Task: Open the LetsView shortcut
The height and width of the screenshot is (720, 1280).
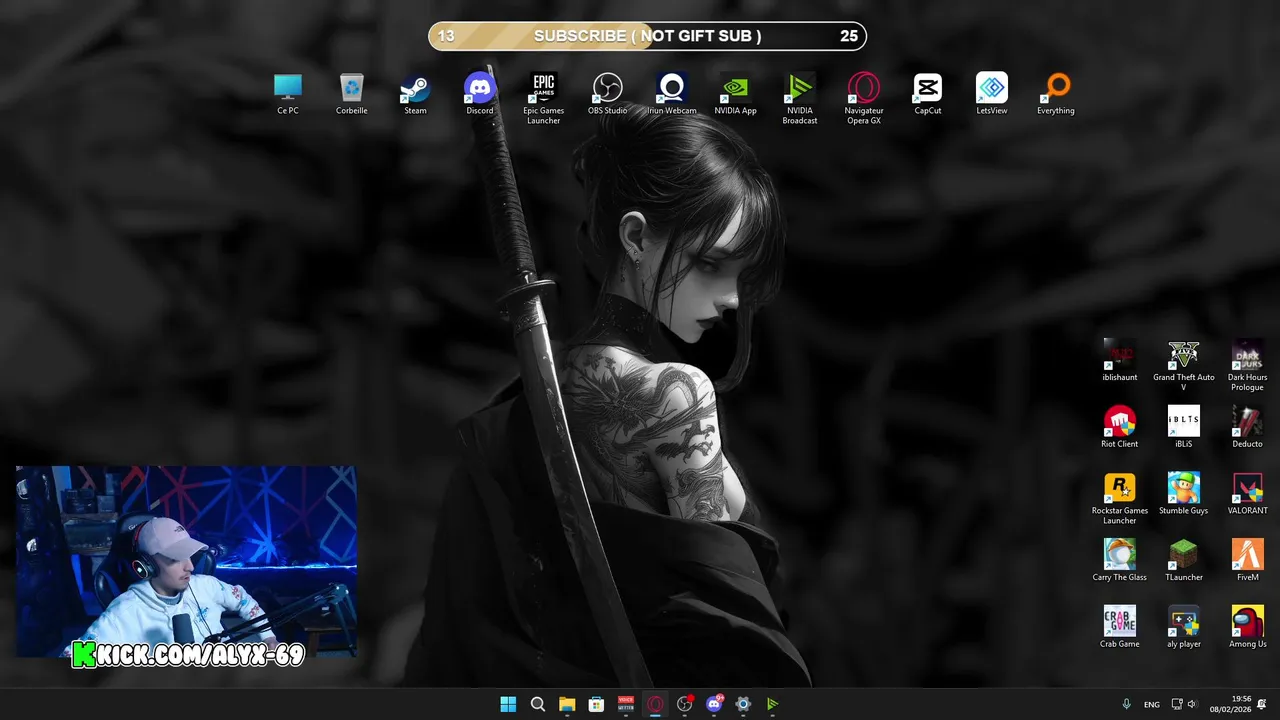Action: click(992, 94)
